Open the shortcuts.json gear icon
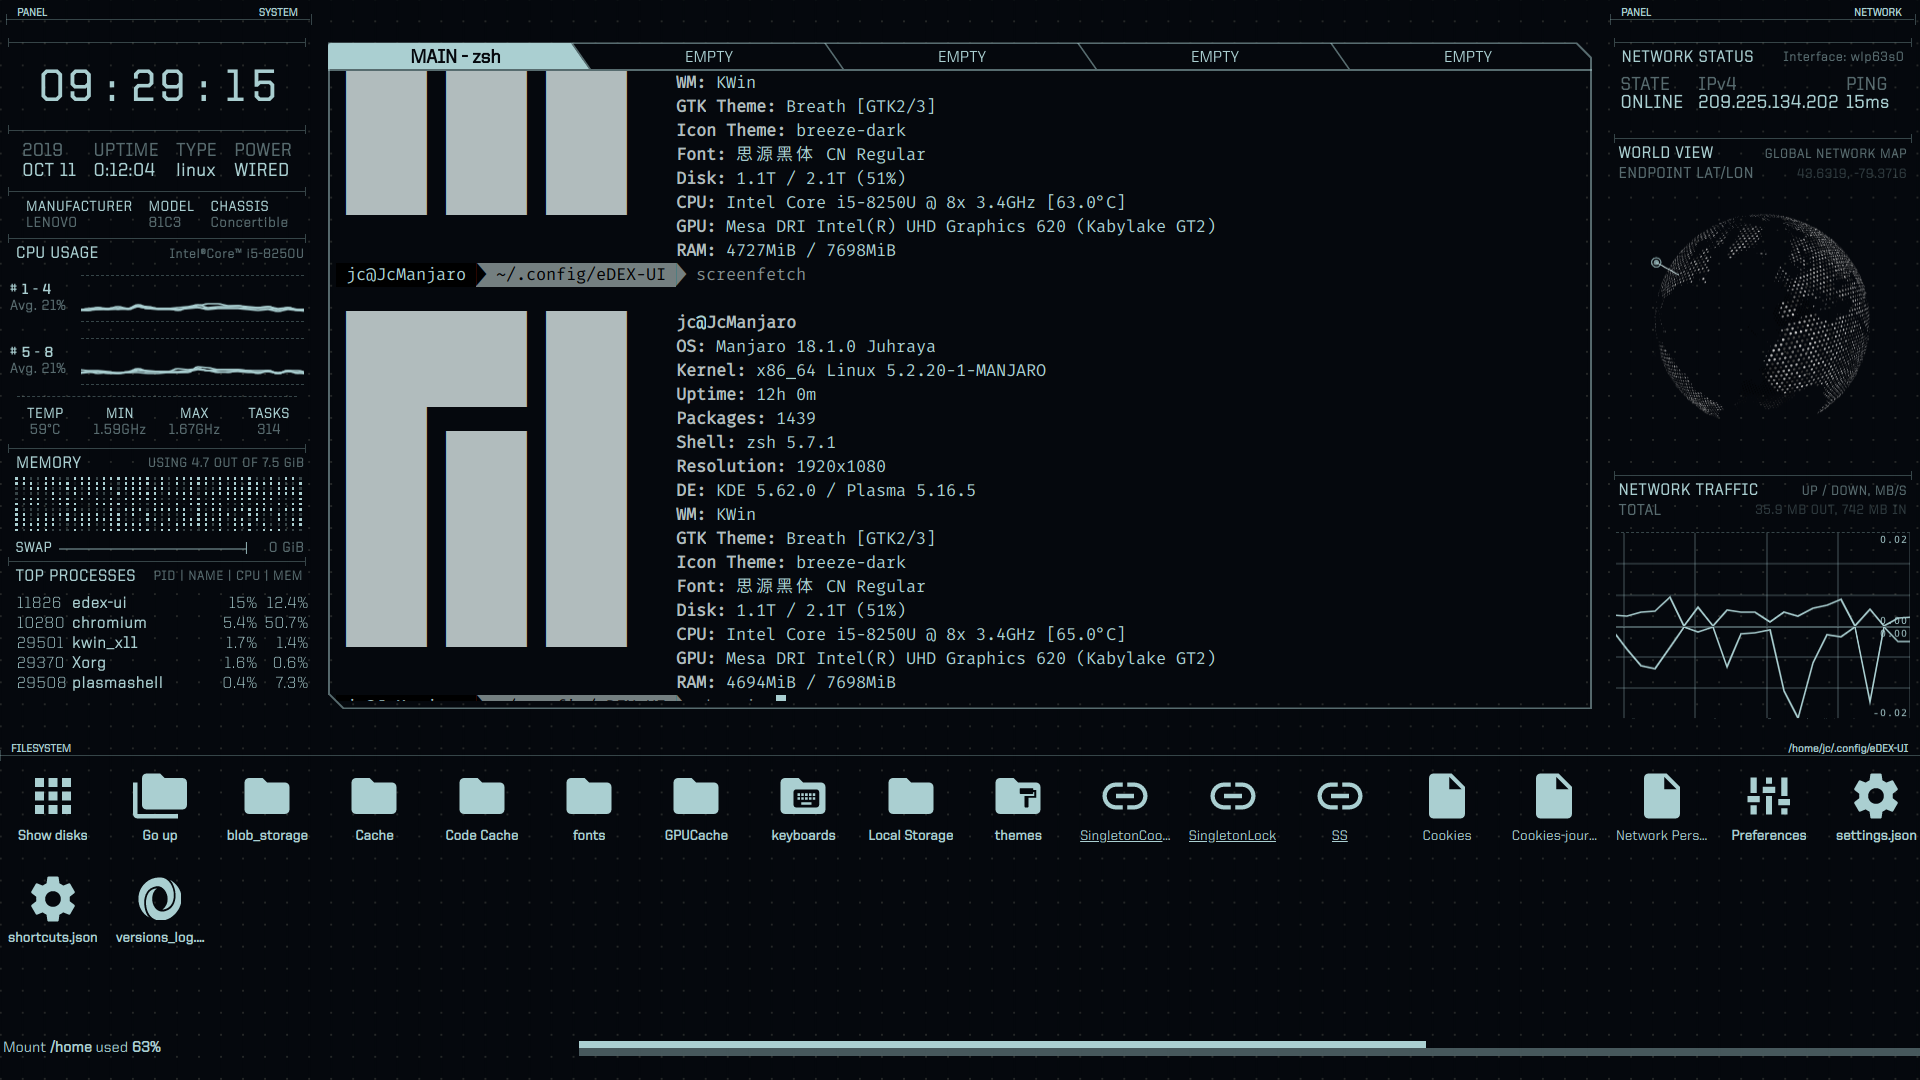The image size is (1920, 1080). [53, 899]
